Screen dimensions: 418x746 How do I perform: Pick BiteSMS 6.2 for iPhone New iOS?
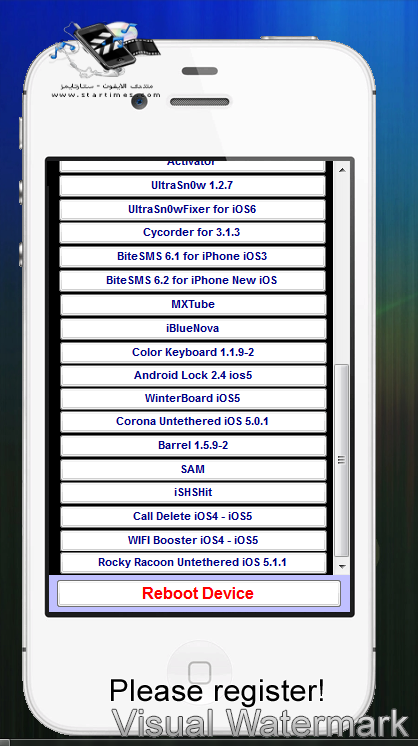193,280
